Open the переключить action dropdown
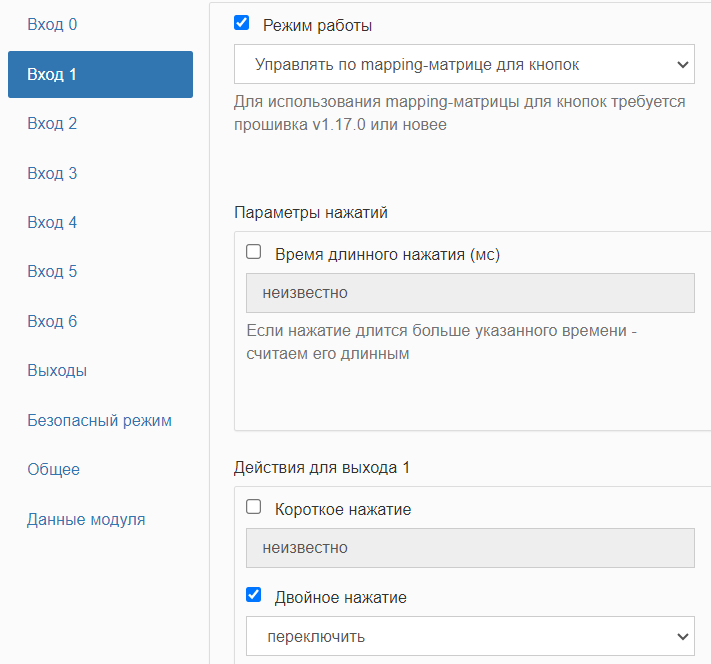 [x=470, y=636]
